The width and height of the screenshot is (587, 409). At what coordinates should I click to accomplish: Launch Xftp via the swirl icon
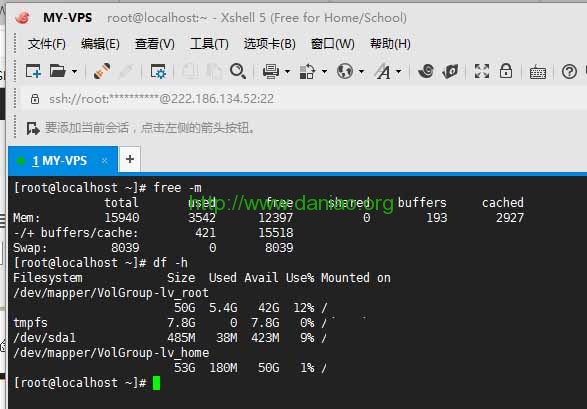[426, 71]
